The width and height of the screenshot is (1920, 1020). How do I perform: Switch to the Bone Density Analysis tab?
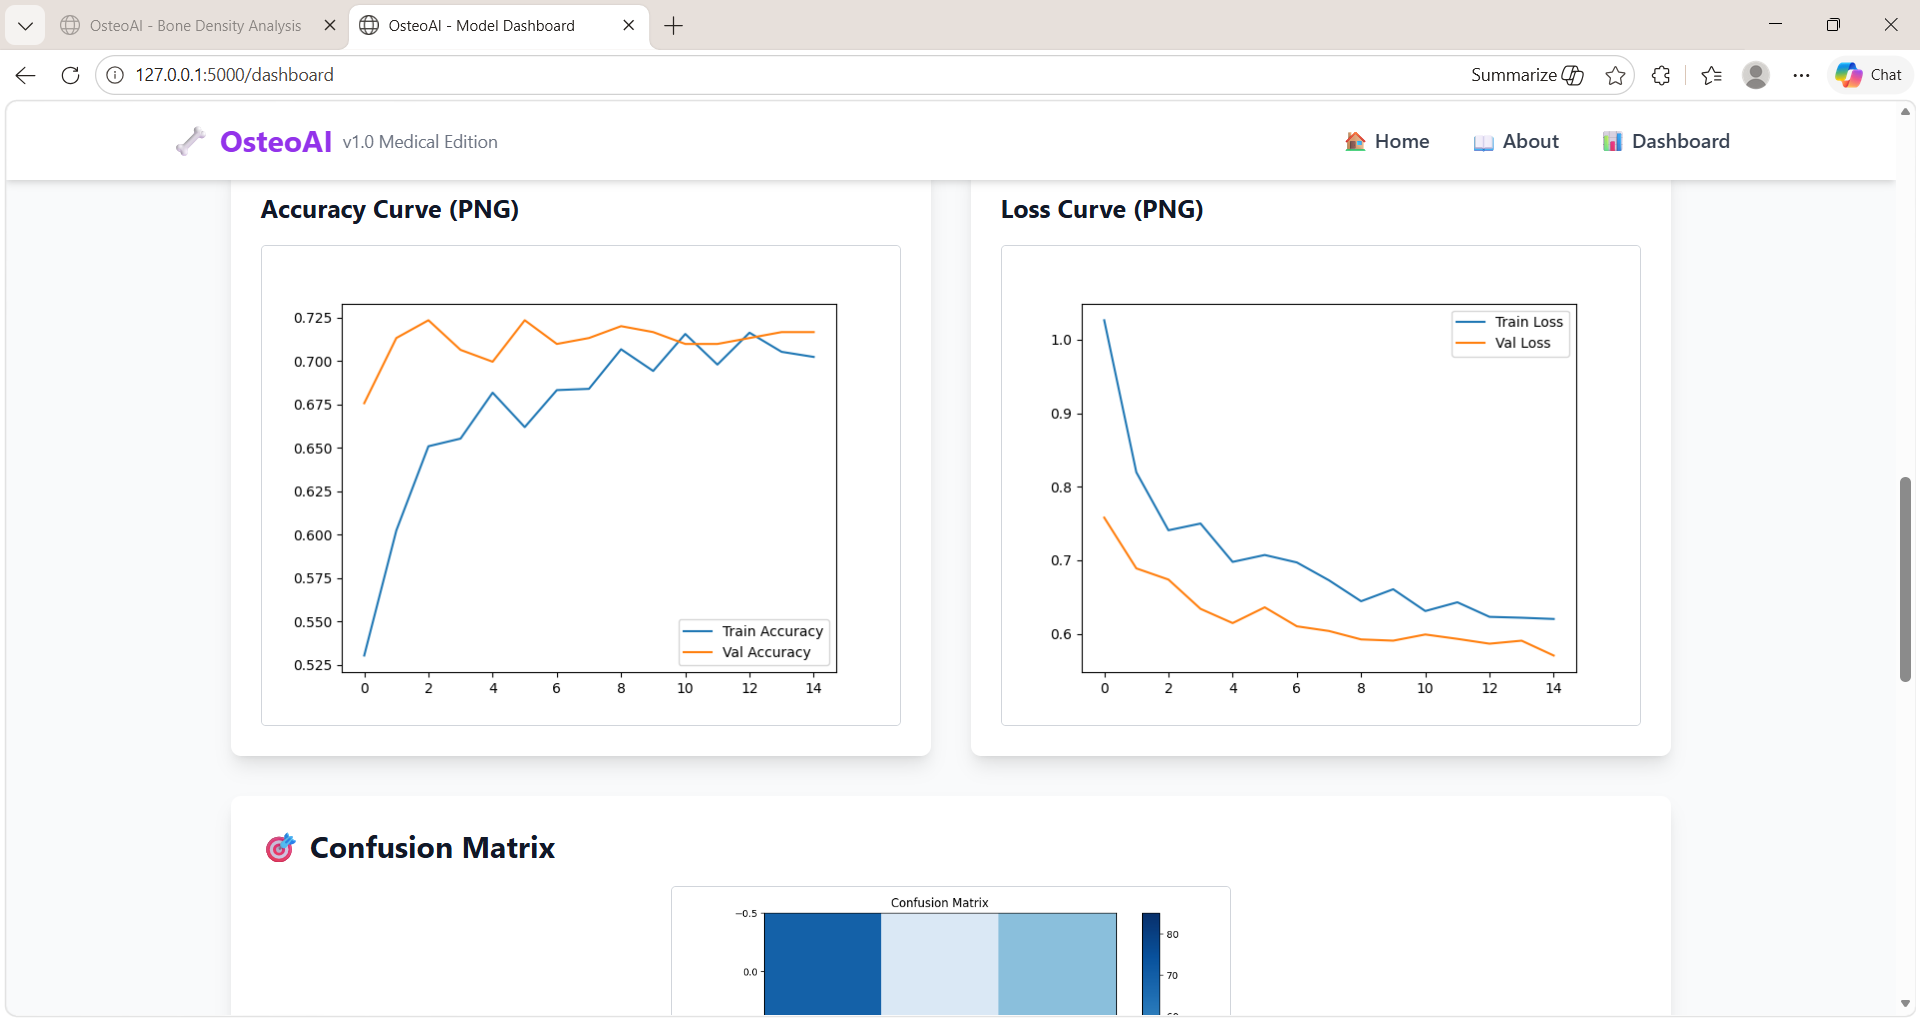pyautogui.click(x=196, y=26)
